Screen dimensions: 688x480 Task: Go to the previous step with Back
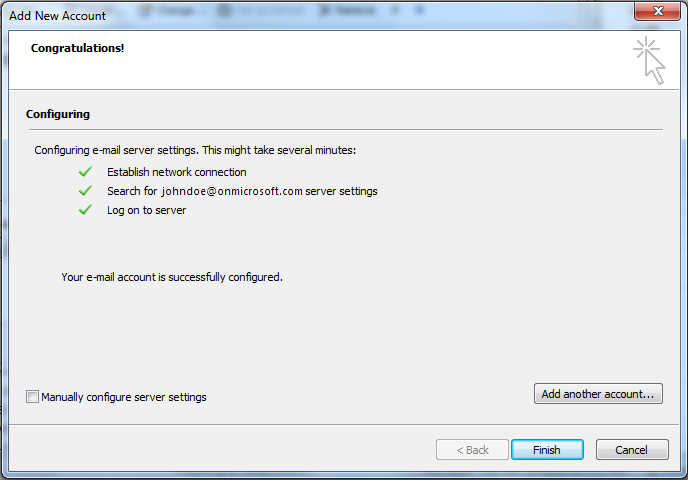click(x=472, y=450)
